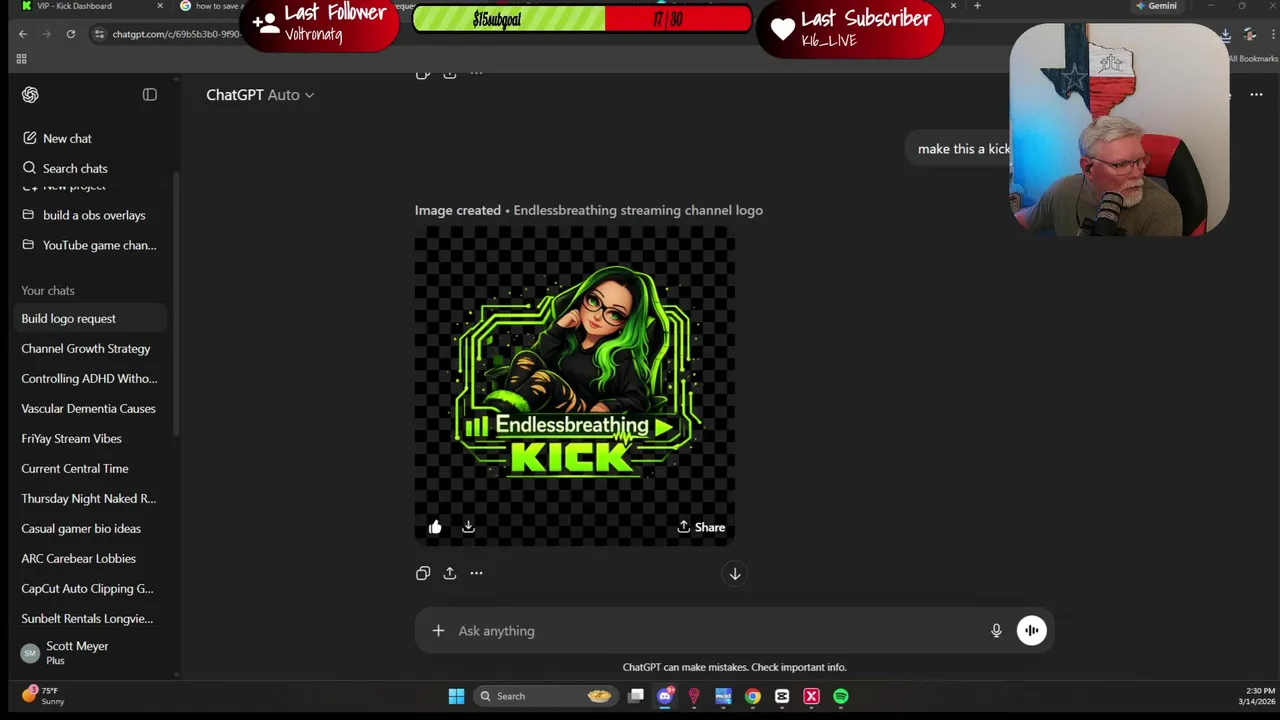
Task: Open the 'CapCut Auto Clipping G...' chat
Action: (87, 588)
